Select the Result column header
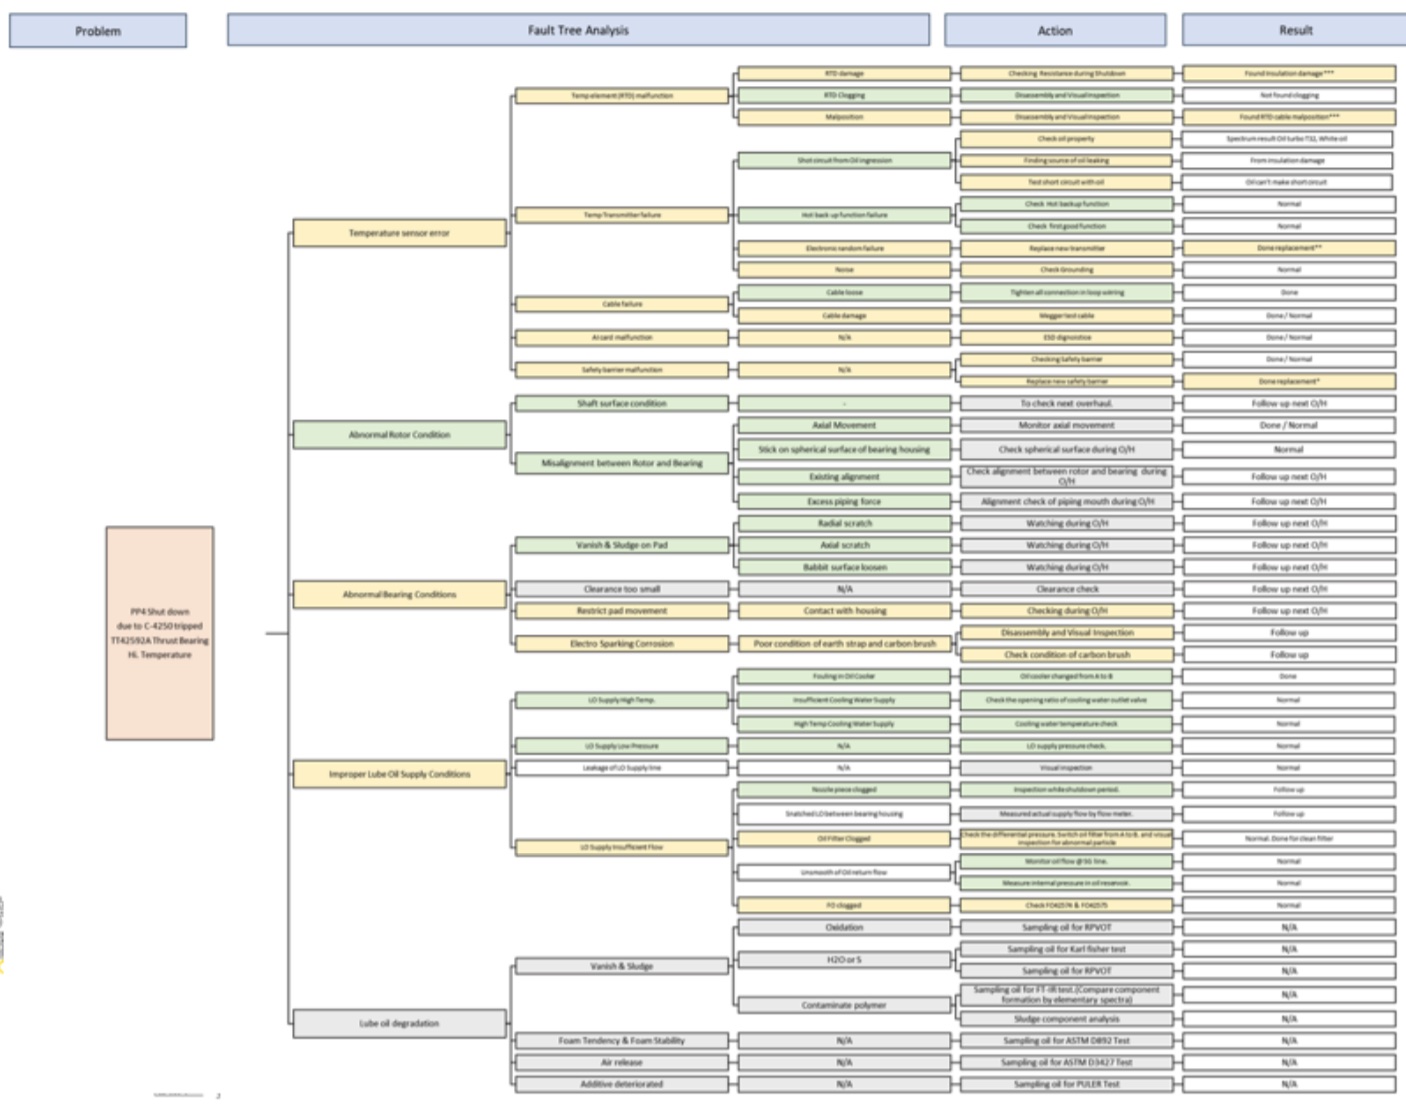1406x1110 pixels. pos(1294,30)
